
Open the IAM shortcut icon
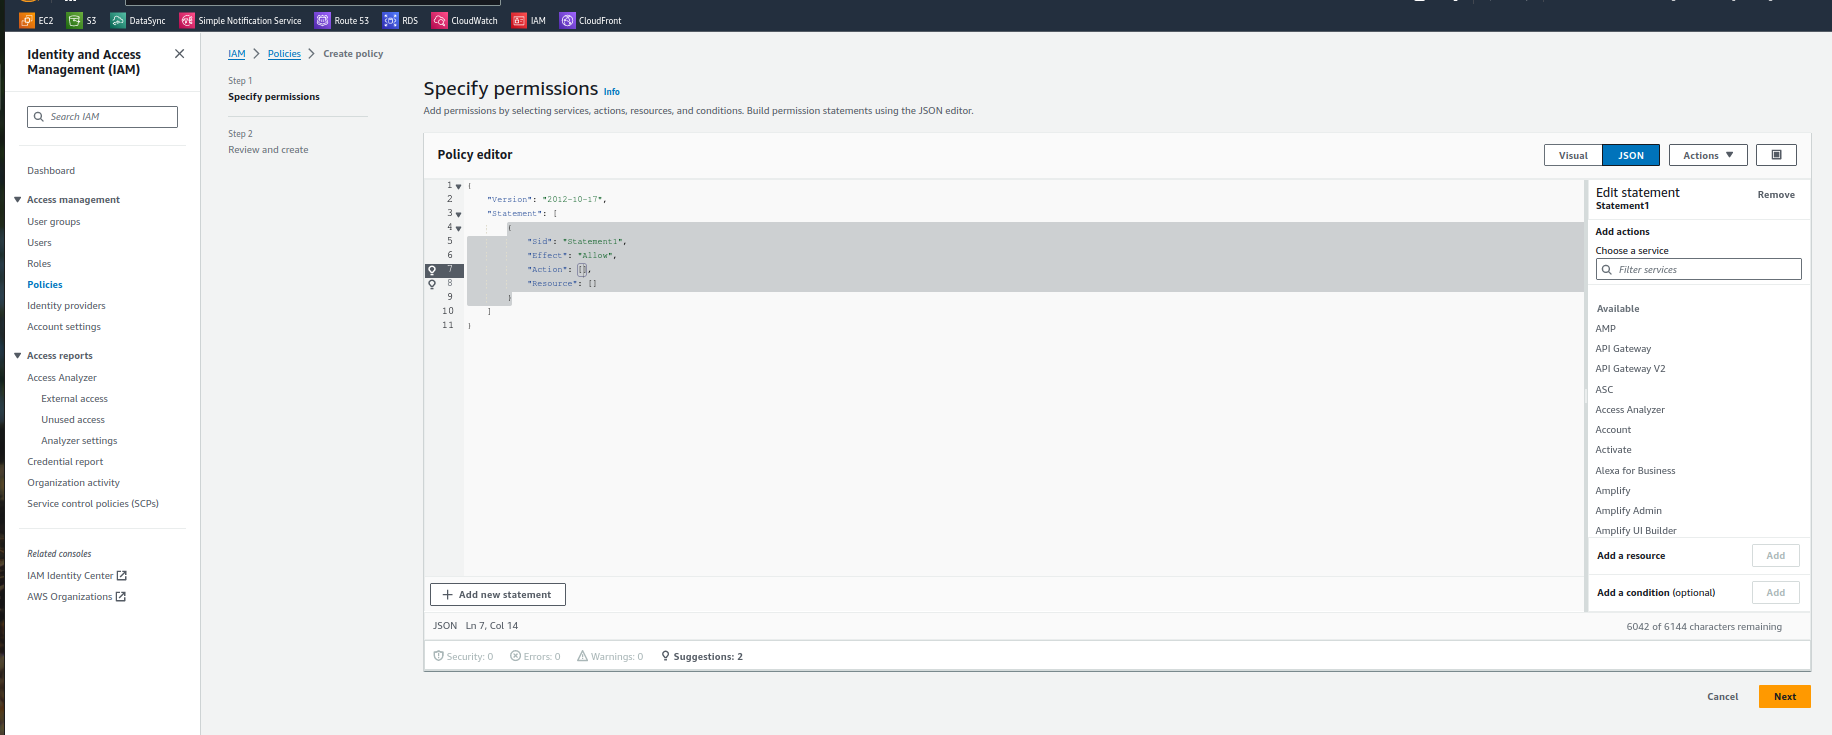519,20
